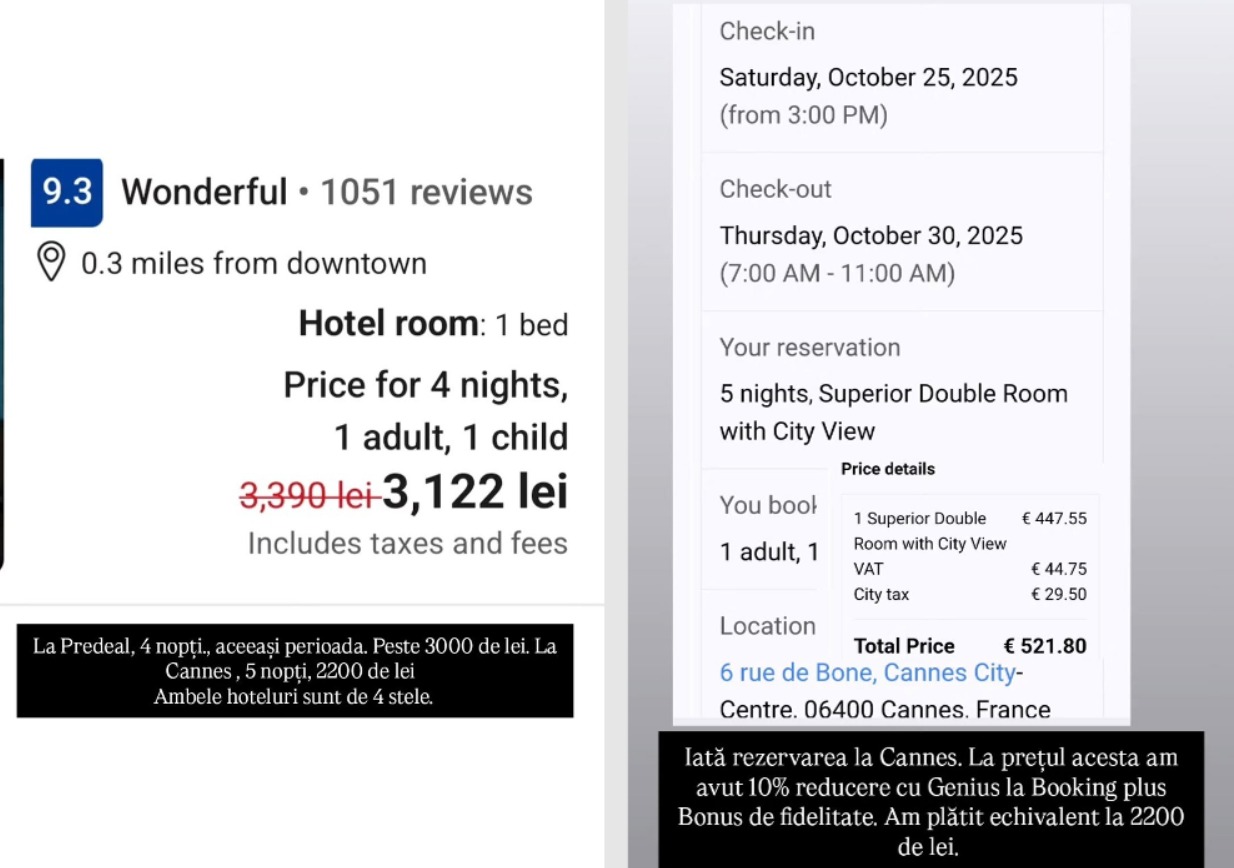Image resolution: width=1234 pixels, height=868 pixels.
Task: Open the Your reservation section
Action: pyautogui.click(x=810, y=348)
